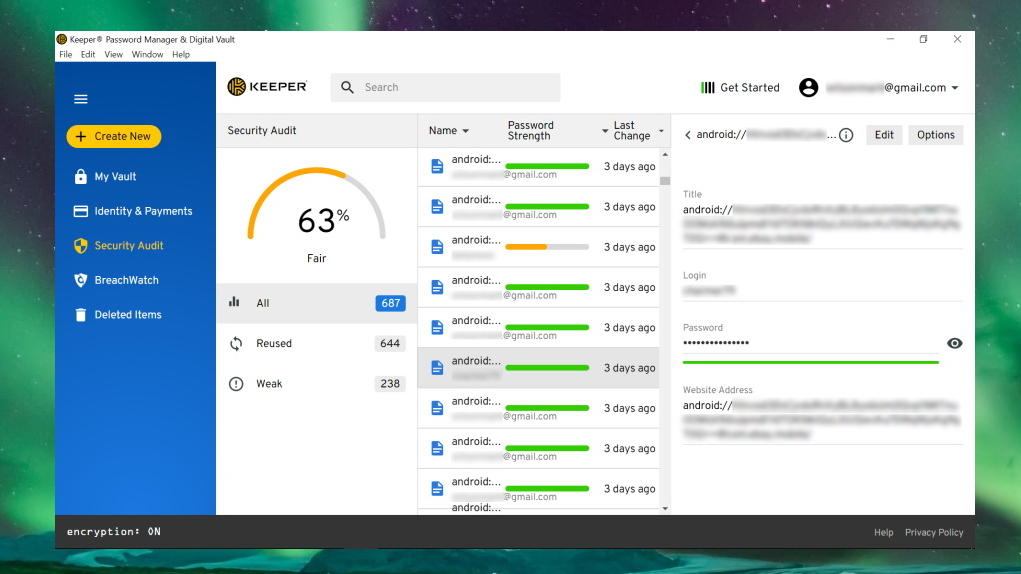Screen dimensions: 1021x574
Task: Open the File menu
Action: pos(66,55)
